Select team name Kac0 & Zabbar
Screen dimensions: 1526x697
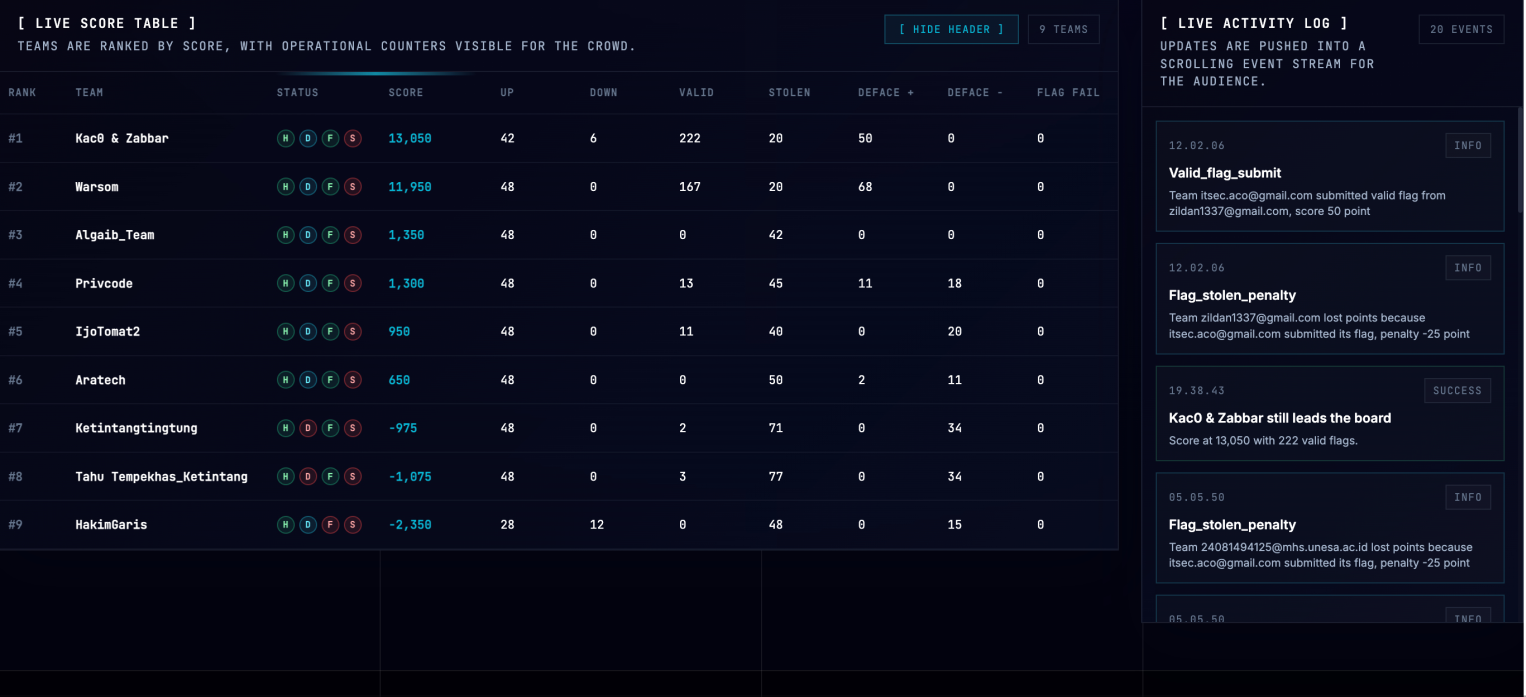[x=122, y=139]
